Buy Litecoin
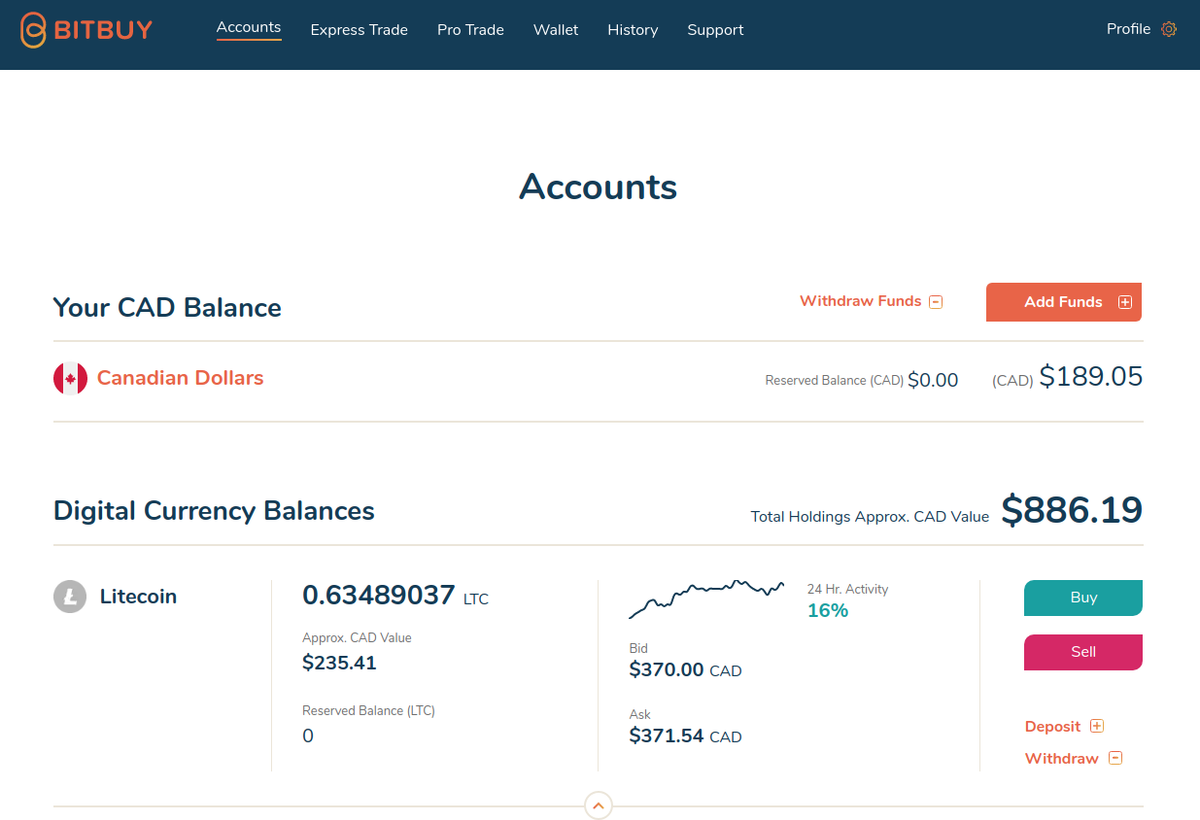 [1083, 598]
